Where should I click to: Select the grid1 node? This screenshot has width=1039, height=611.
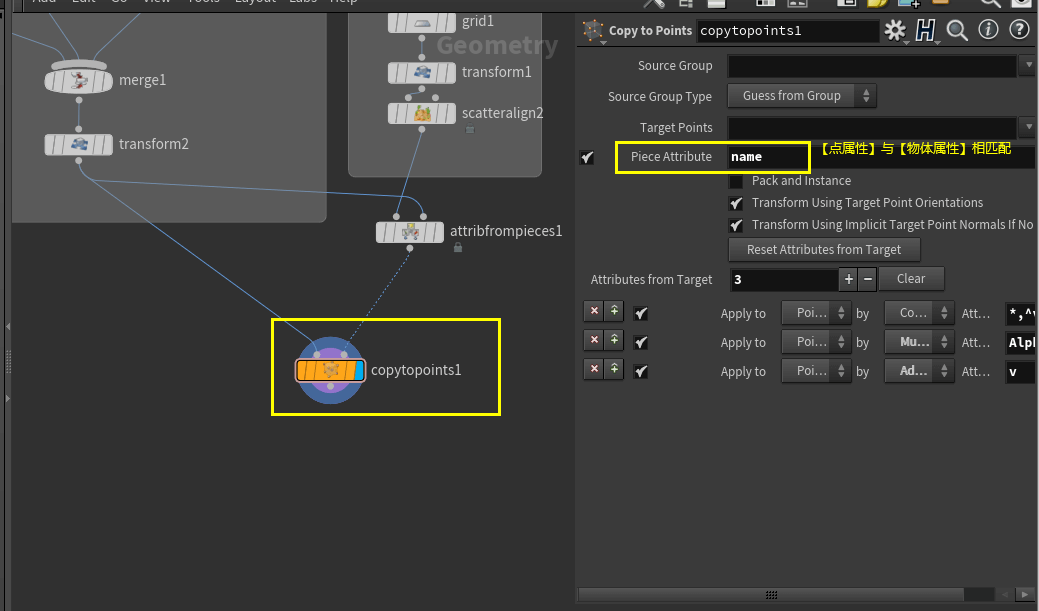(422, 23)
